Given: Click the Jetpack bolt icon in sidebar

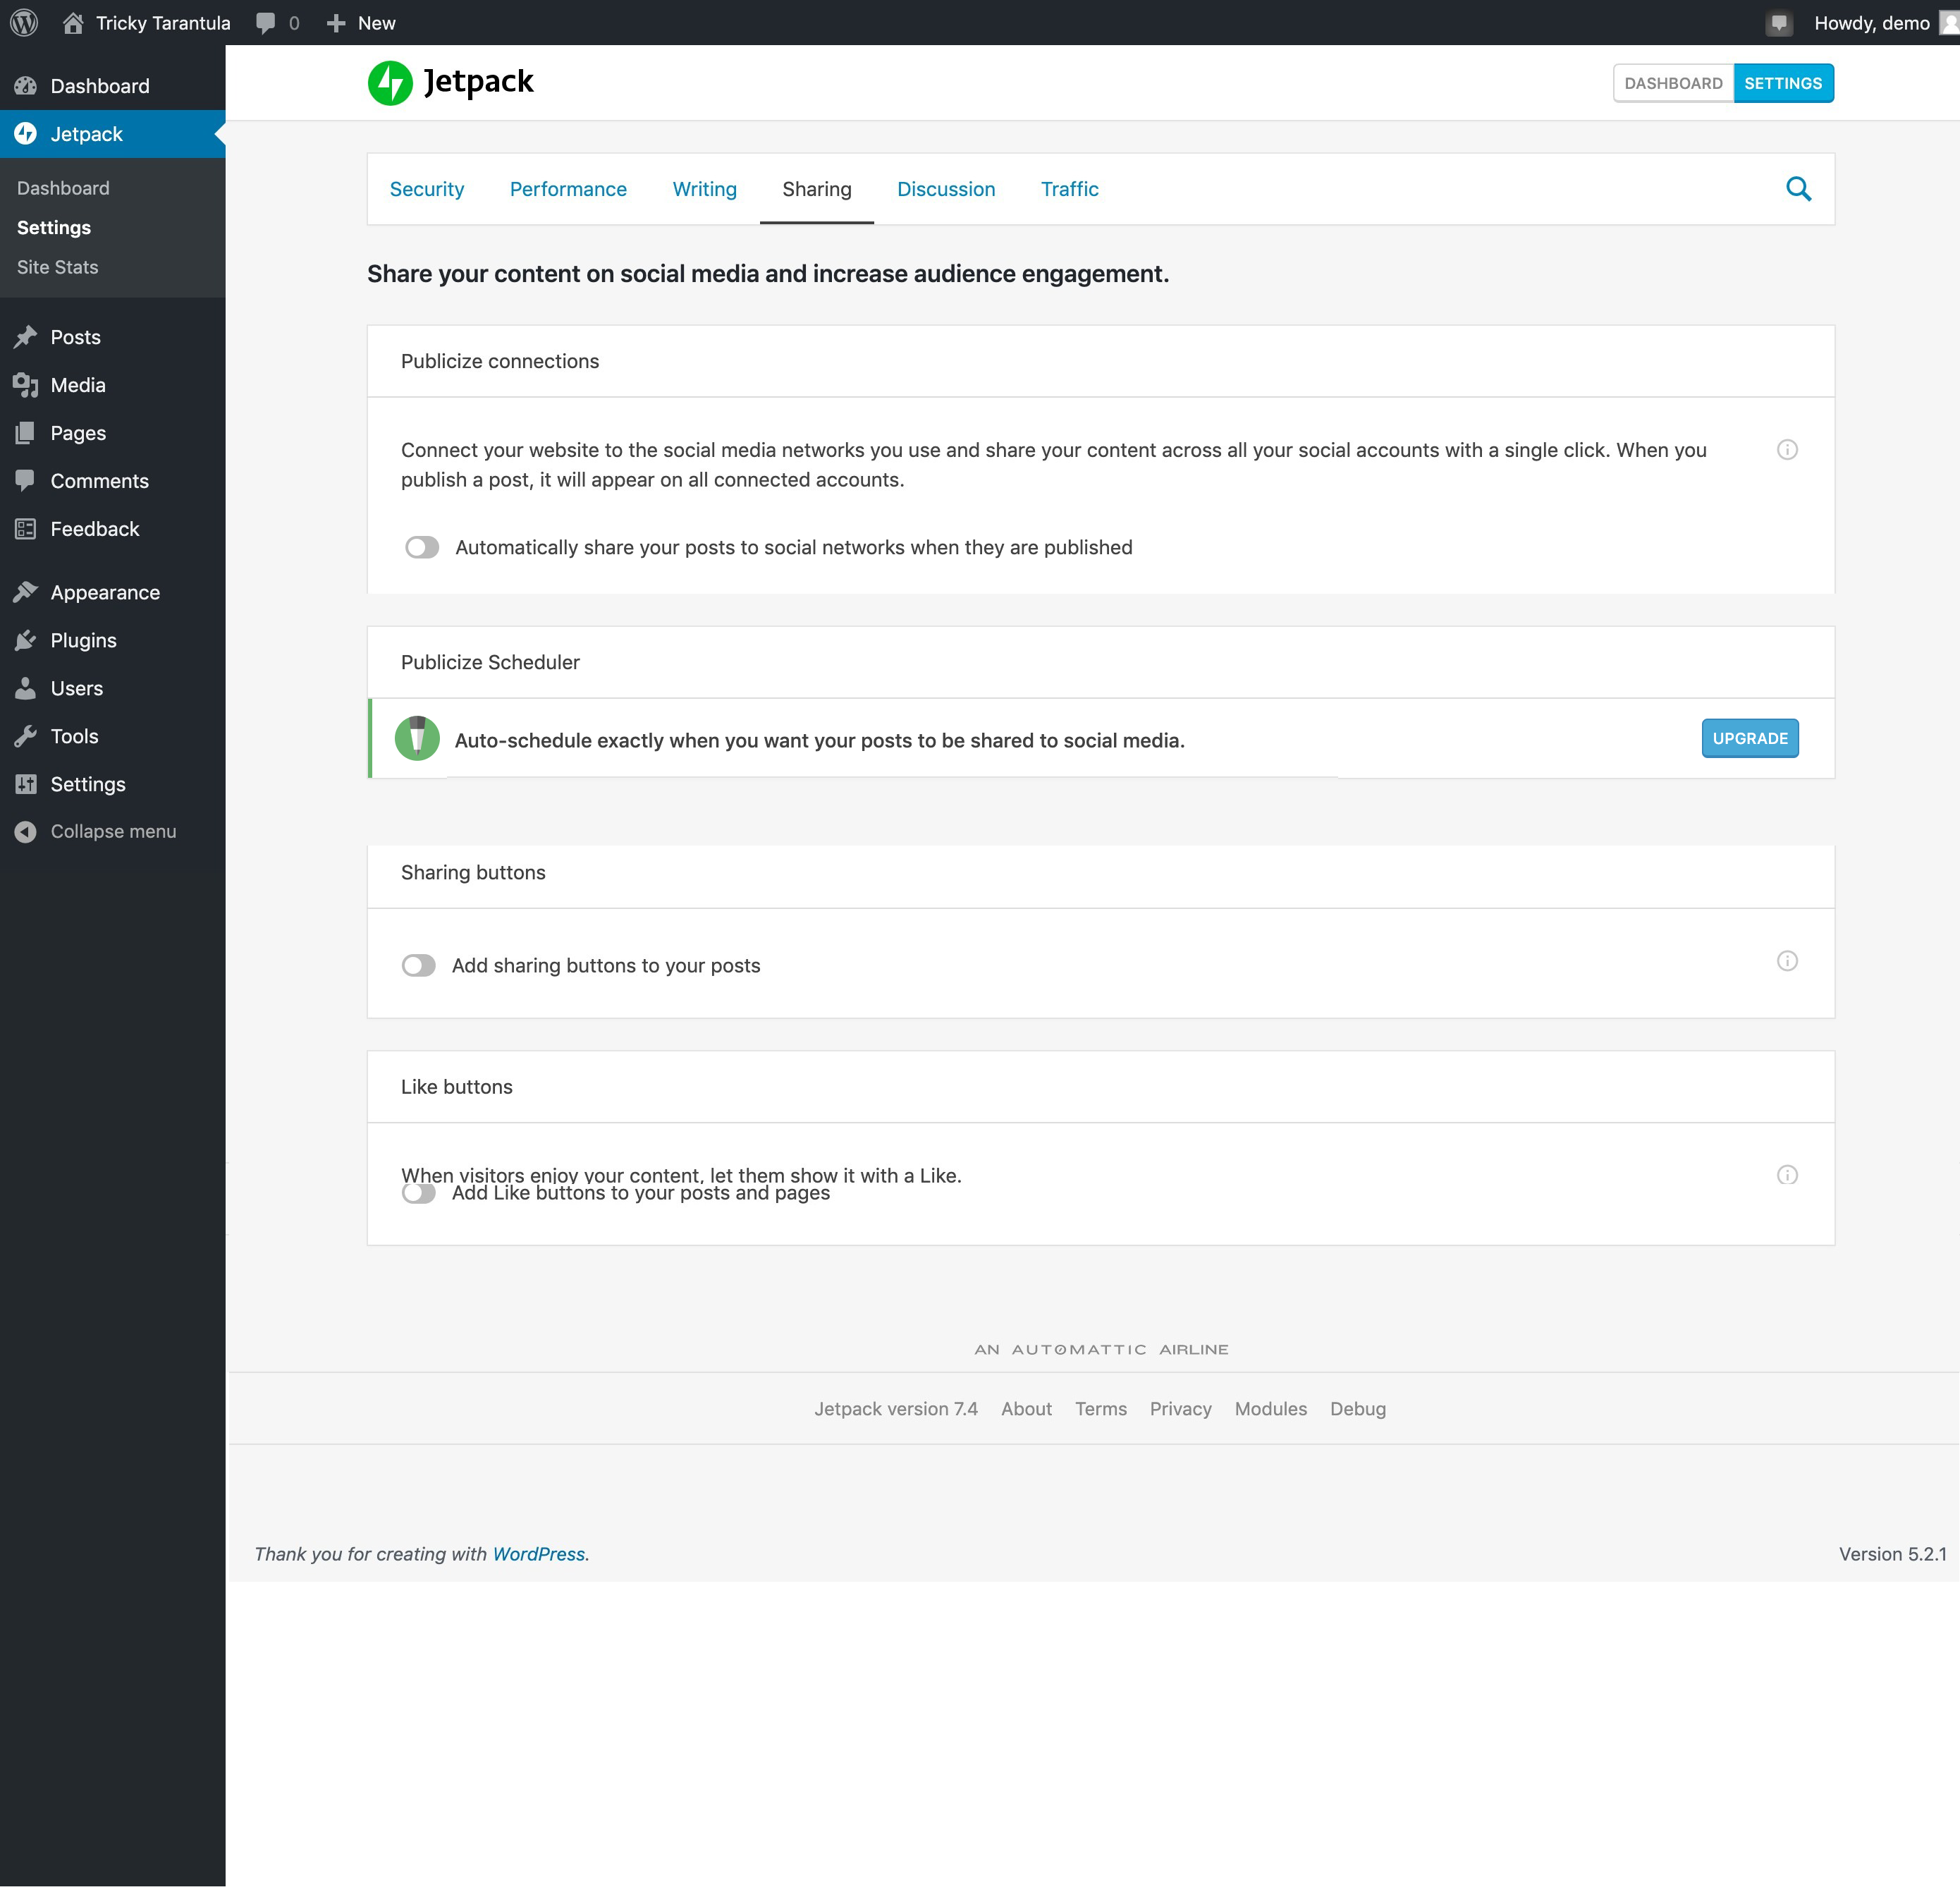Looking at the screenshot, I should pos(26,133).
